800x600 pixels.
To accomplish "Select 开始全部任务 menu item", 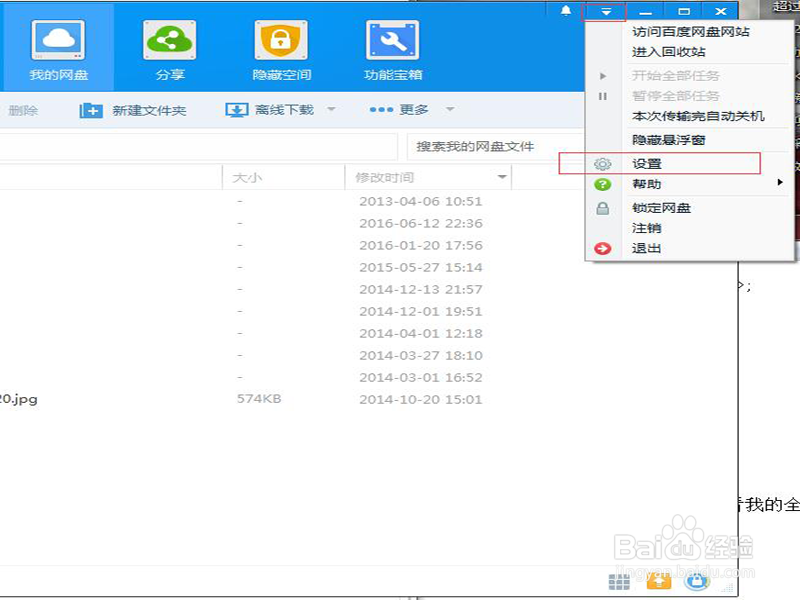I will pos(676,76).
